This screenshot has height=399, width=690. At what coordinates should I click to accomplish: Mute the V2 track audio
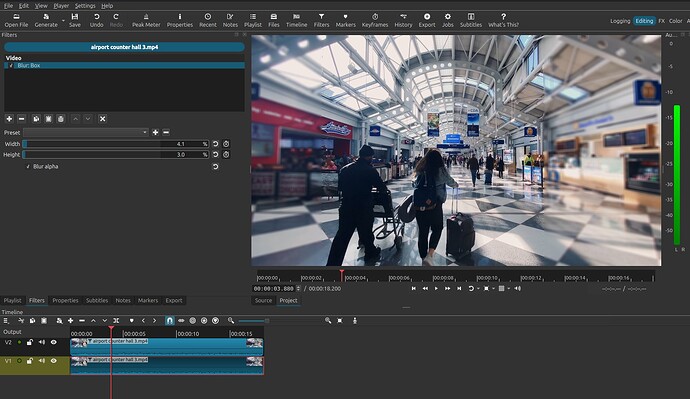click(x=42, y=342)
